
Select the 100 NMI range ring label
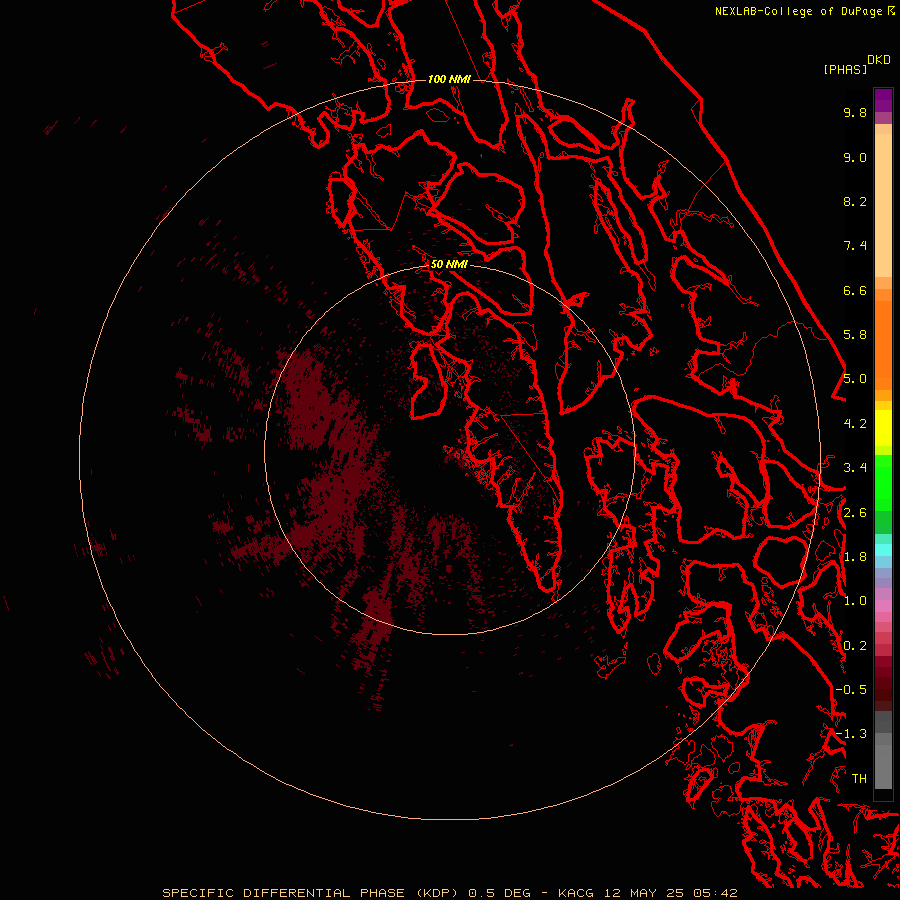click(449, 79)
